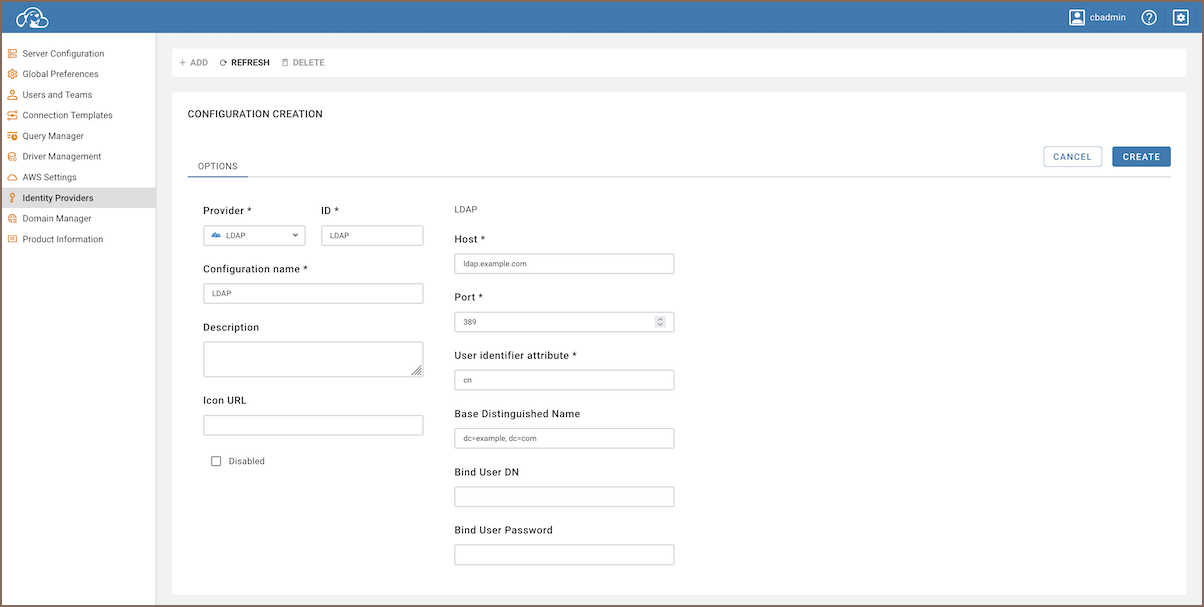This screenshot has height=607, width=1204.
Task: Open Global Preferences from the sidebar
Action: [x=60, y=74]
